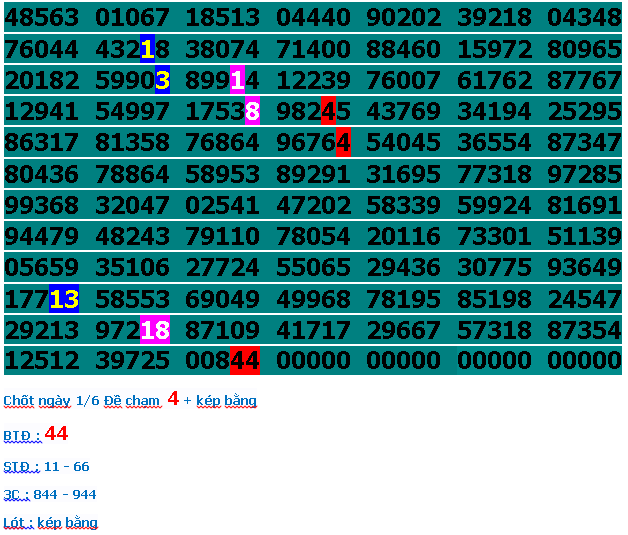Click the red highlighted 4 in 98245
628x535 pixels.
pos(328,112)
